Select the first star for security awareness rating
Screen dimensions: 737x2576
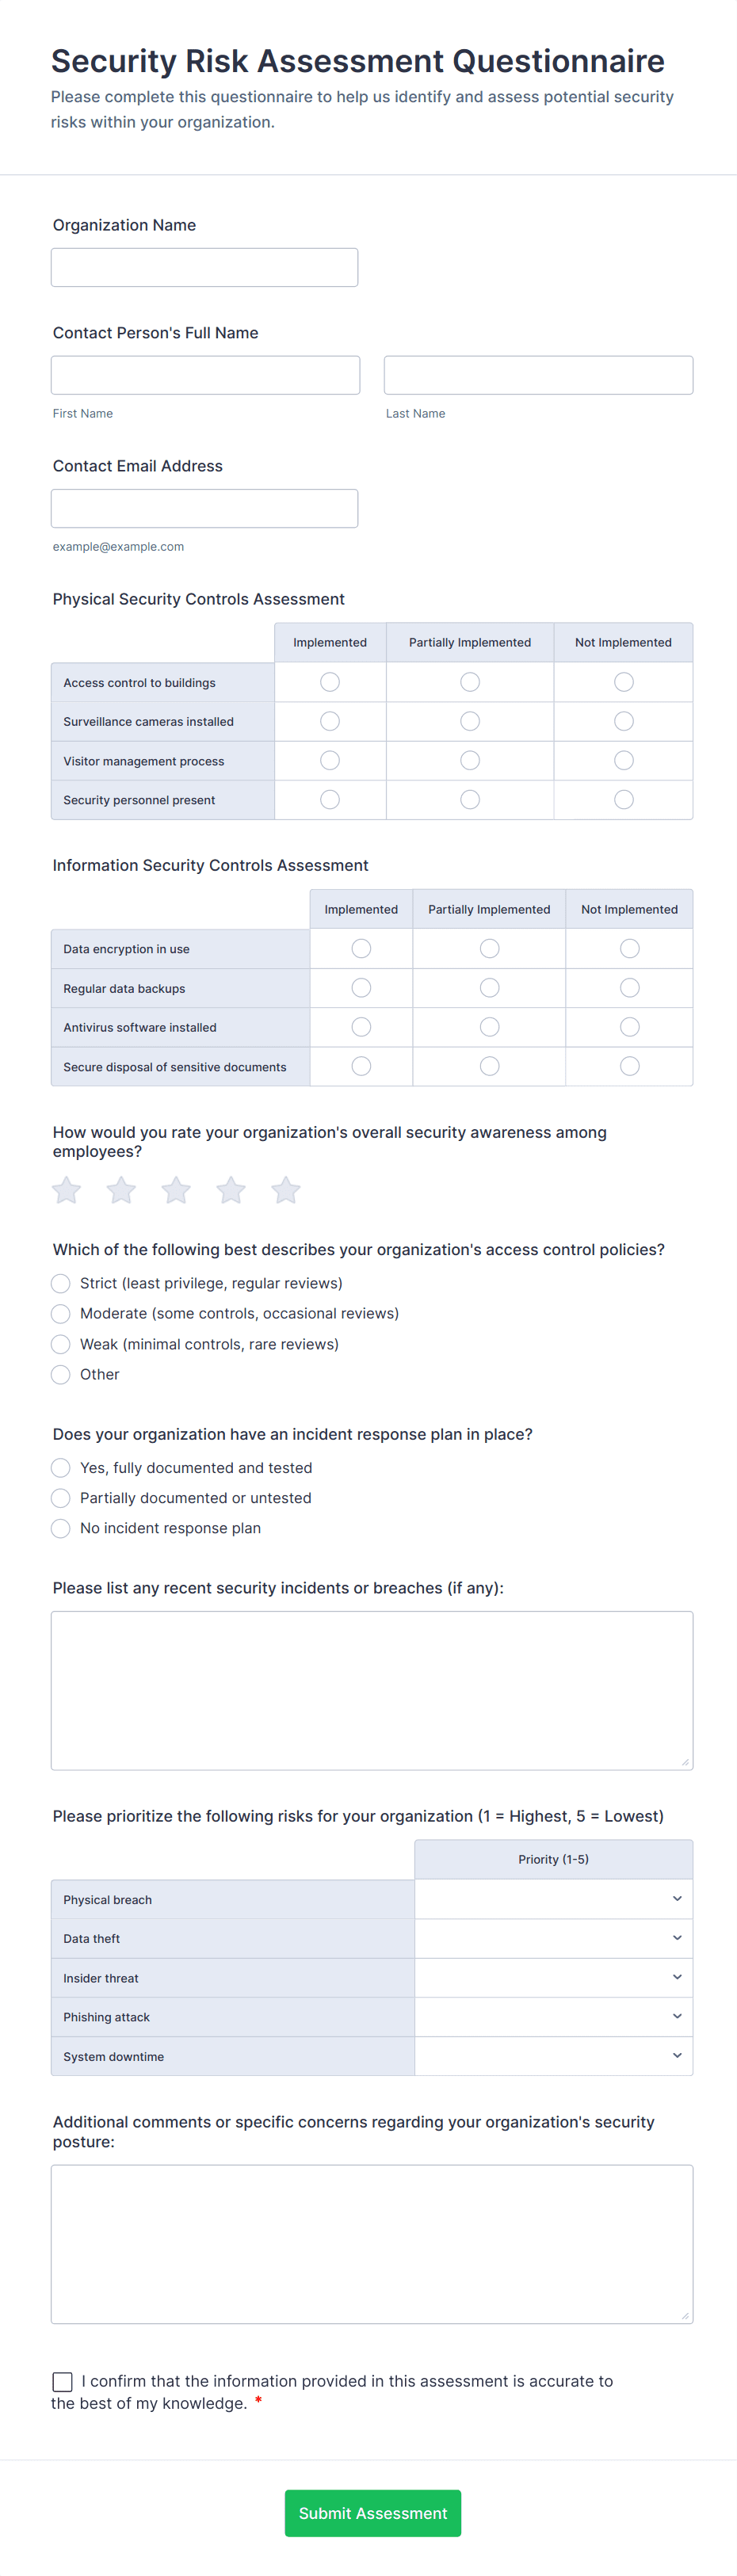(66, 1190)
